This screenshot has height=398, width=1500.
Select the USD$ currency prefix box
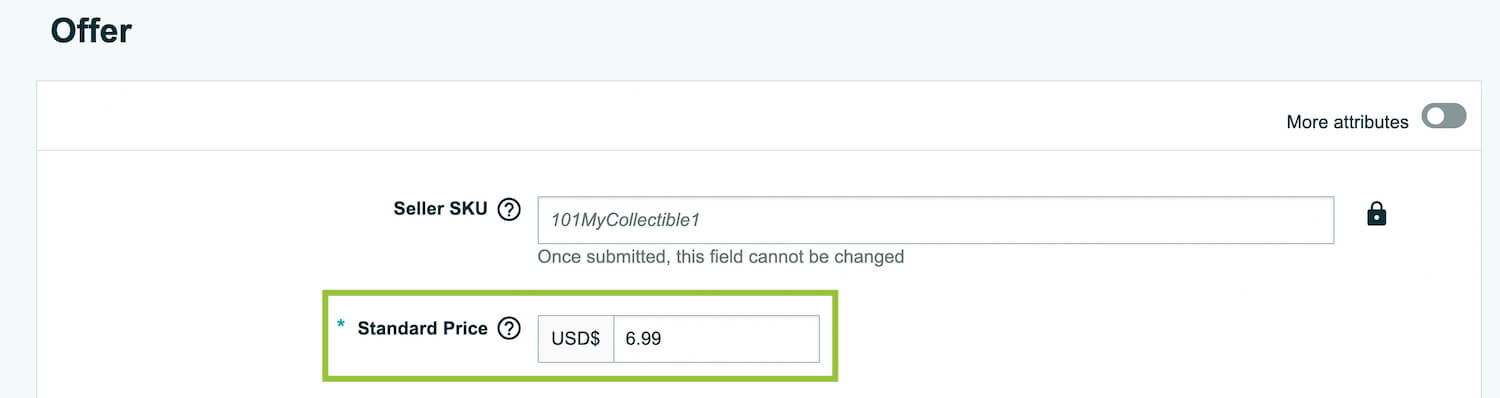pyautogui.click(x=576, y=339)
